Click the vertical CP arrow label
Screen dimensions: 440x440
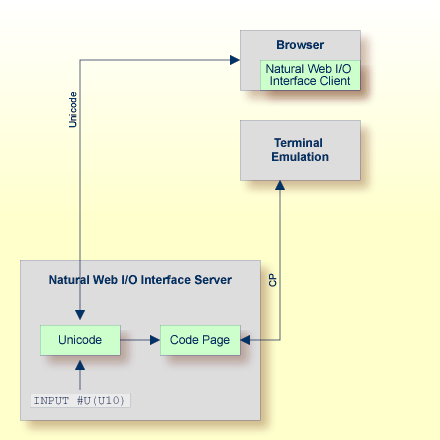(x=273, y=280)
